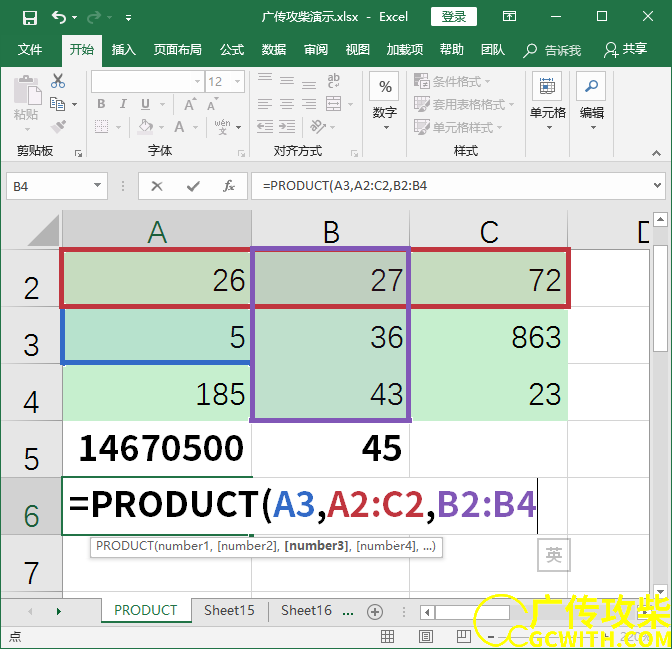
Task: Toggle Bold formatting
Action: click(x=101, y=104)
